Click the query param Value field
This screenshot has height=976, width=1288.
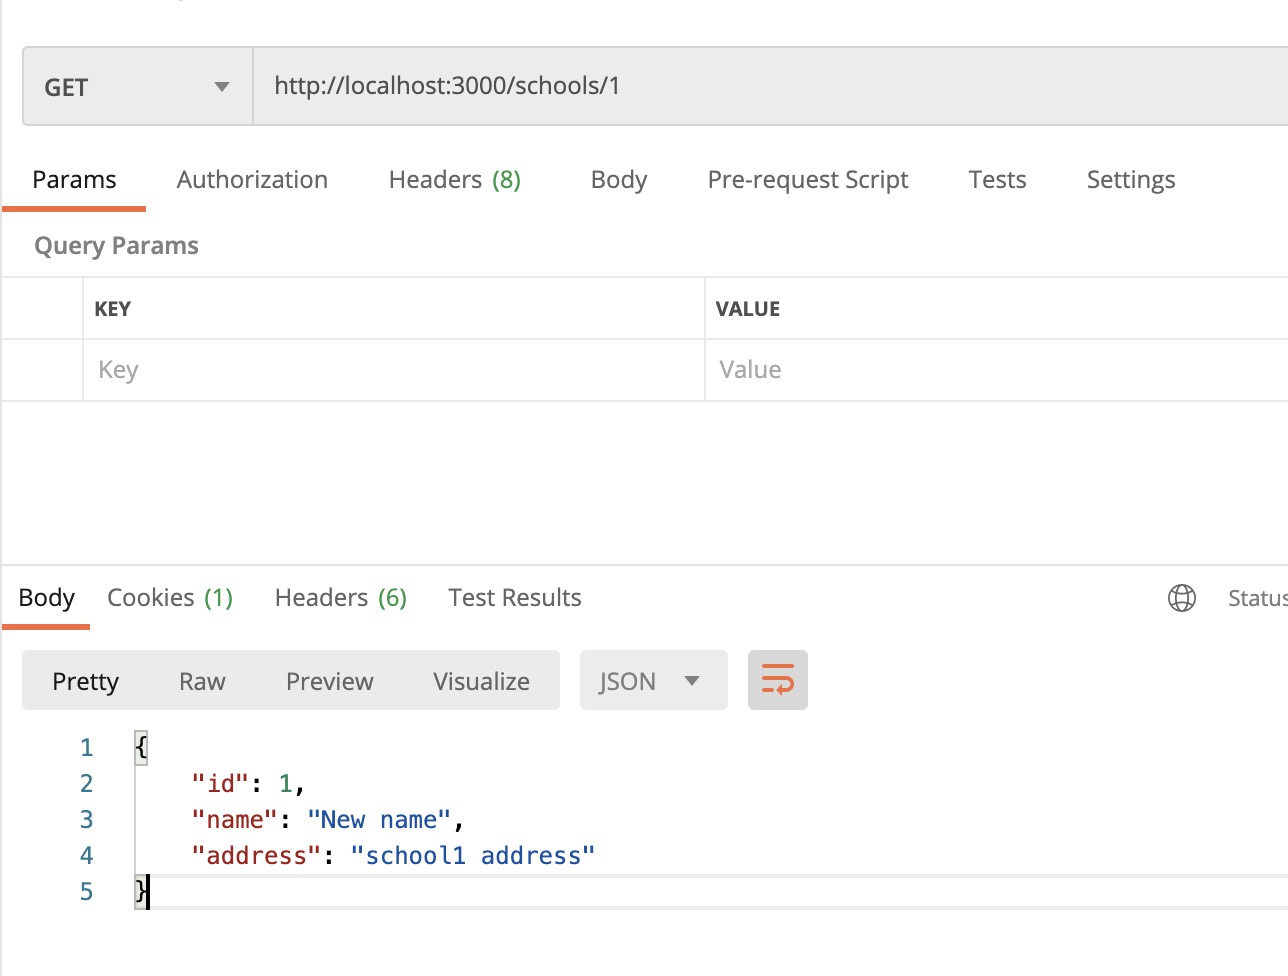[996, 370]
